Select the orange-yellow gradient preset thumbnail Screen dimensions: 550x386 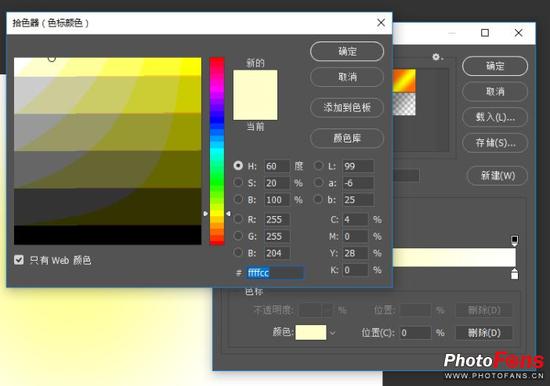click(x=404, y=80)
